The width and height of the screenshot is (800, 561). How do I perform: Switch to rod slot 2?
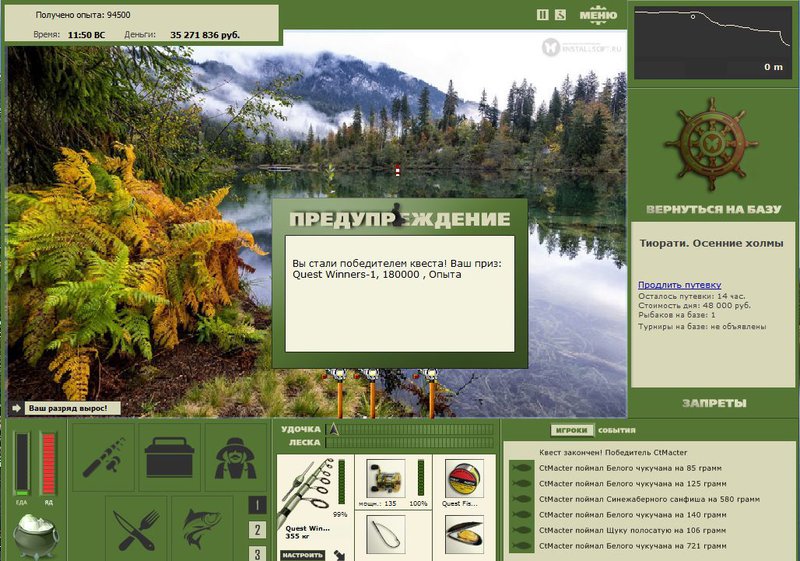(x=257, y=530)
